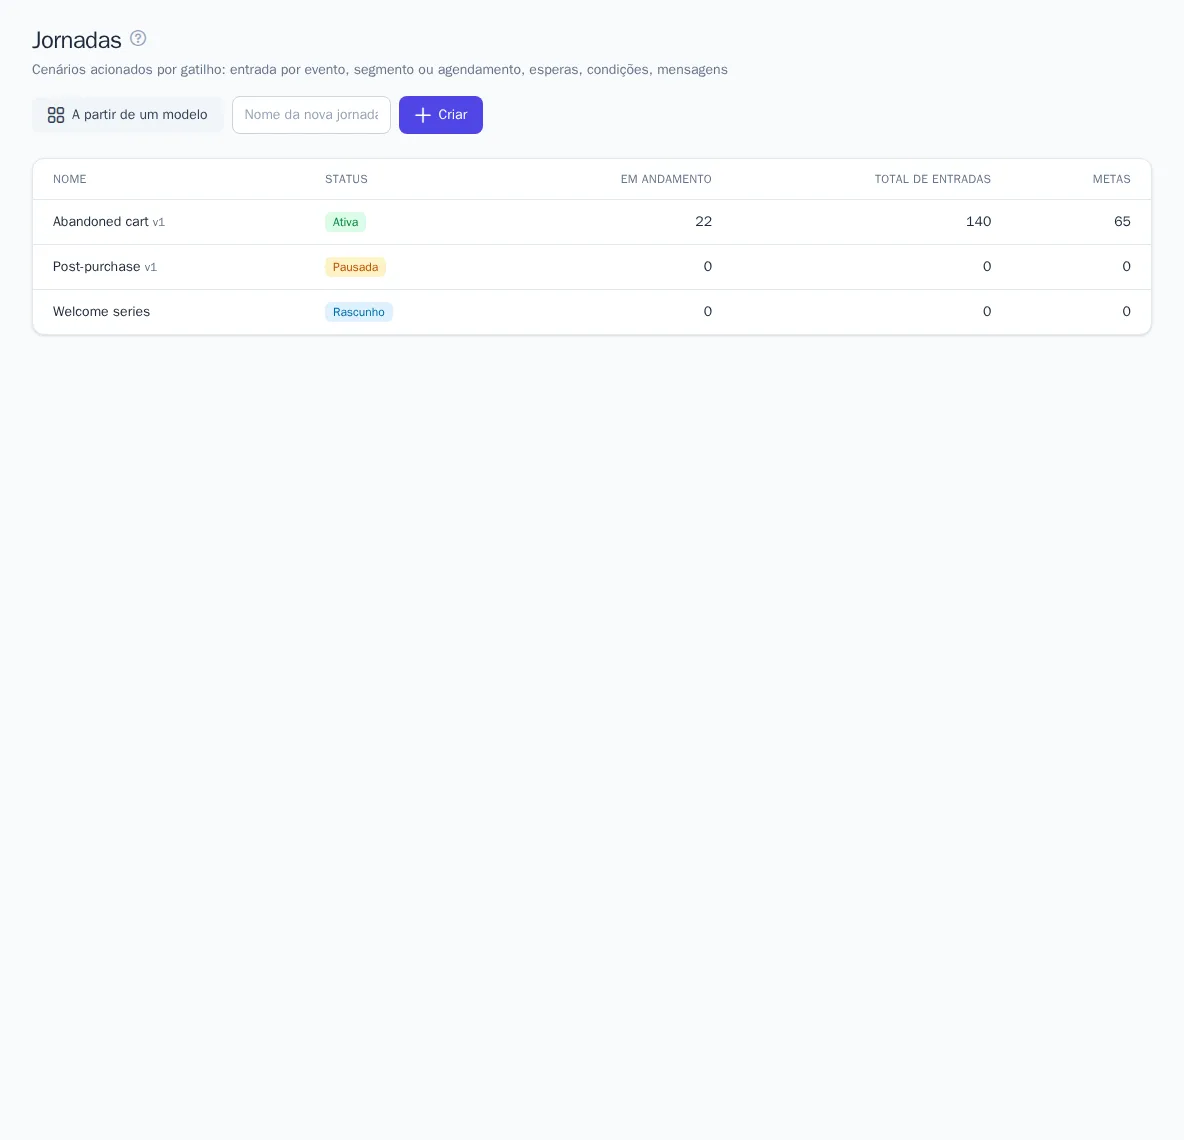The image size is (1184, 1140).
Task: Click the TOTAL DE ENTRADAS column header
Action: [x=933, y=179]
